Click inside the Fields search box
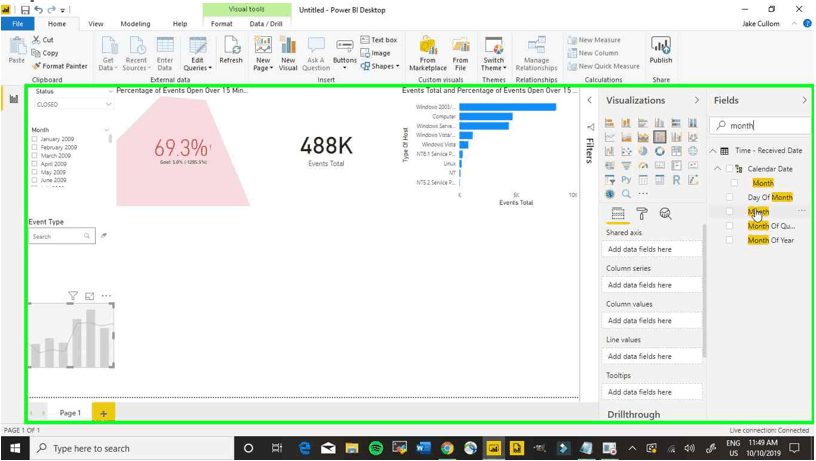Viewport: 816px width, 461px height. 761,125
